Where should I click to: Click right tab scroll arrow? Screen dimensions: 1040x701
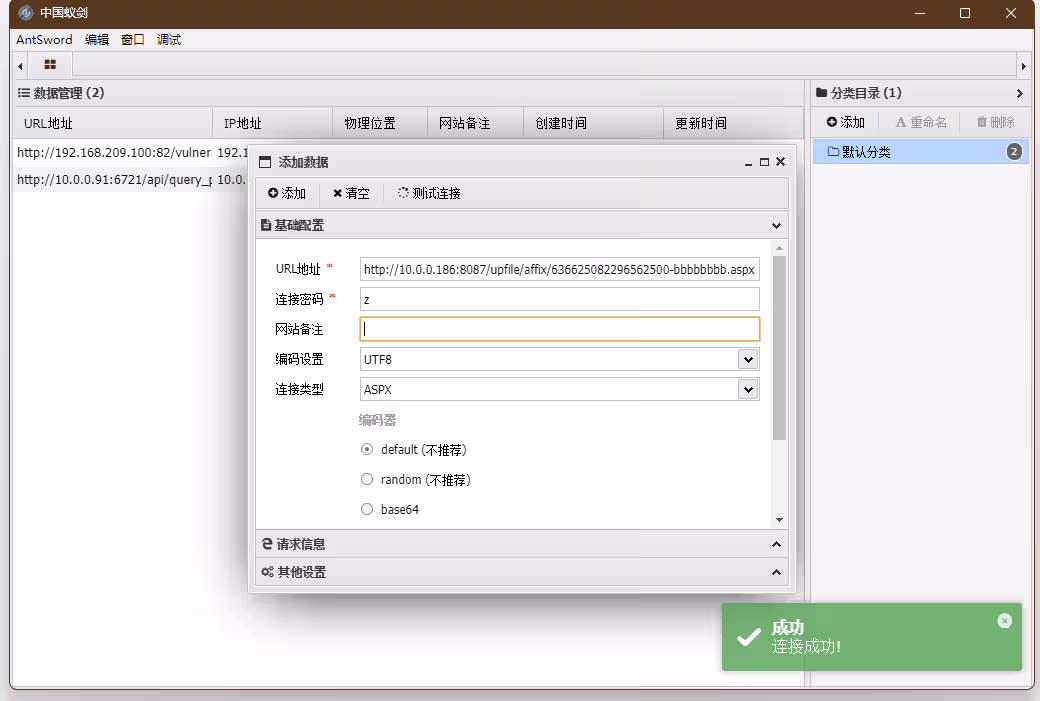[x=1023, y=66]
